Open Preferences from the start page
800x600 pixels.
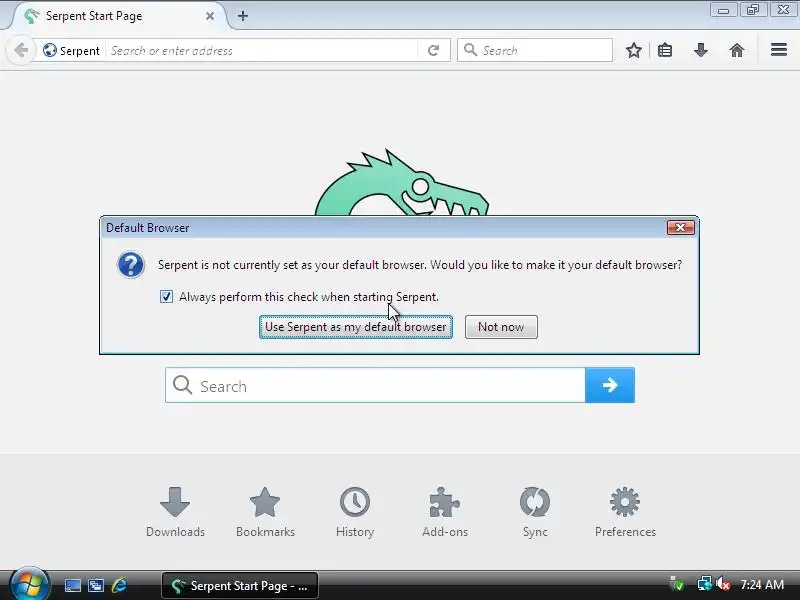(625, 512)
